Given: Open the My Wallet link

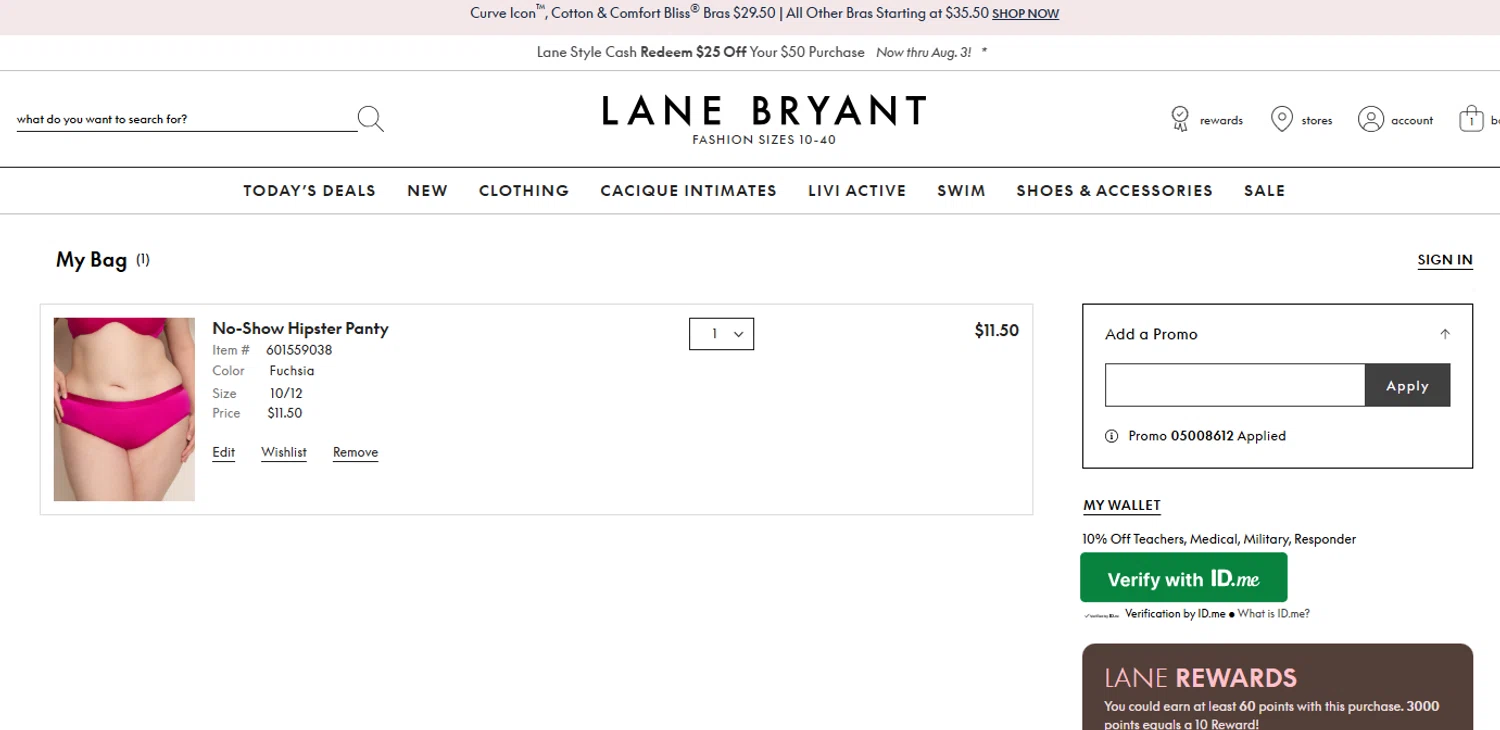Looking at the screenshot, I should (1122, 505).
